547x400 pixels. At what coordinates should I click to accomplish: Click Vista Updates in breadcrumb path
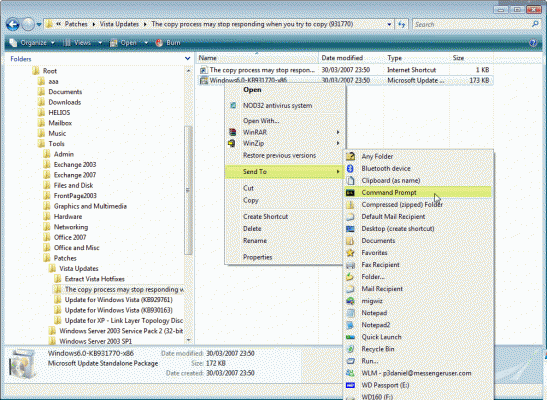(119, 24)
